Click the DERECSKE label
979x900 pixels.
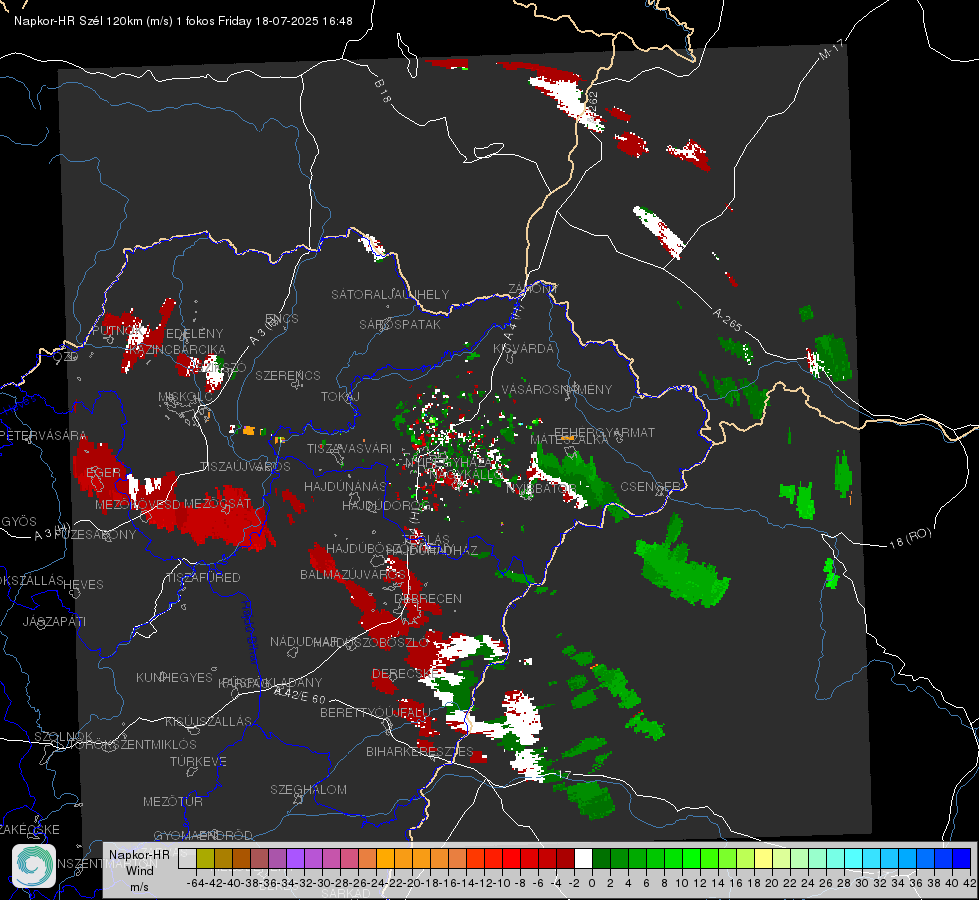pos(404,673)
